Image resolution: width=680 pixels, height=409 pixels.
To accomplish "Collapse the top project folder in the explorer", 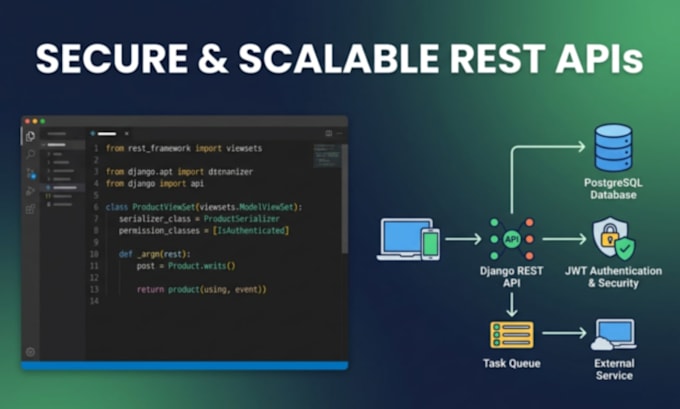I will (x=63, y=145).
